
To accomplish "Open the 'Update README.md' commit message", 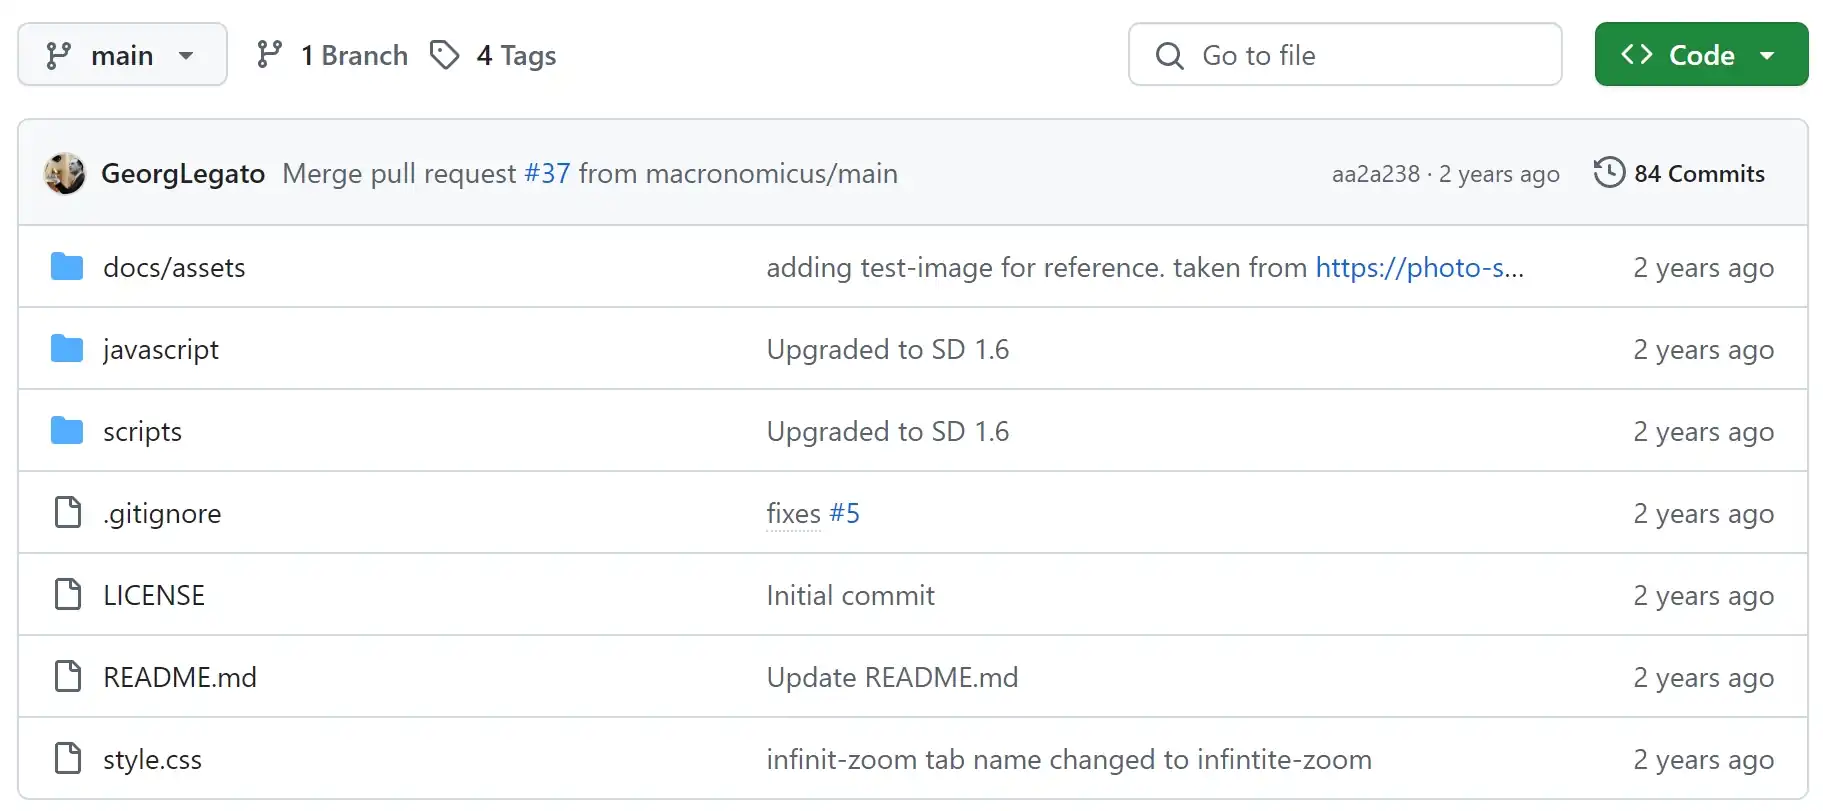I will tap(893, 677).
